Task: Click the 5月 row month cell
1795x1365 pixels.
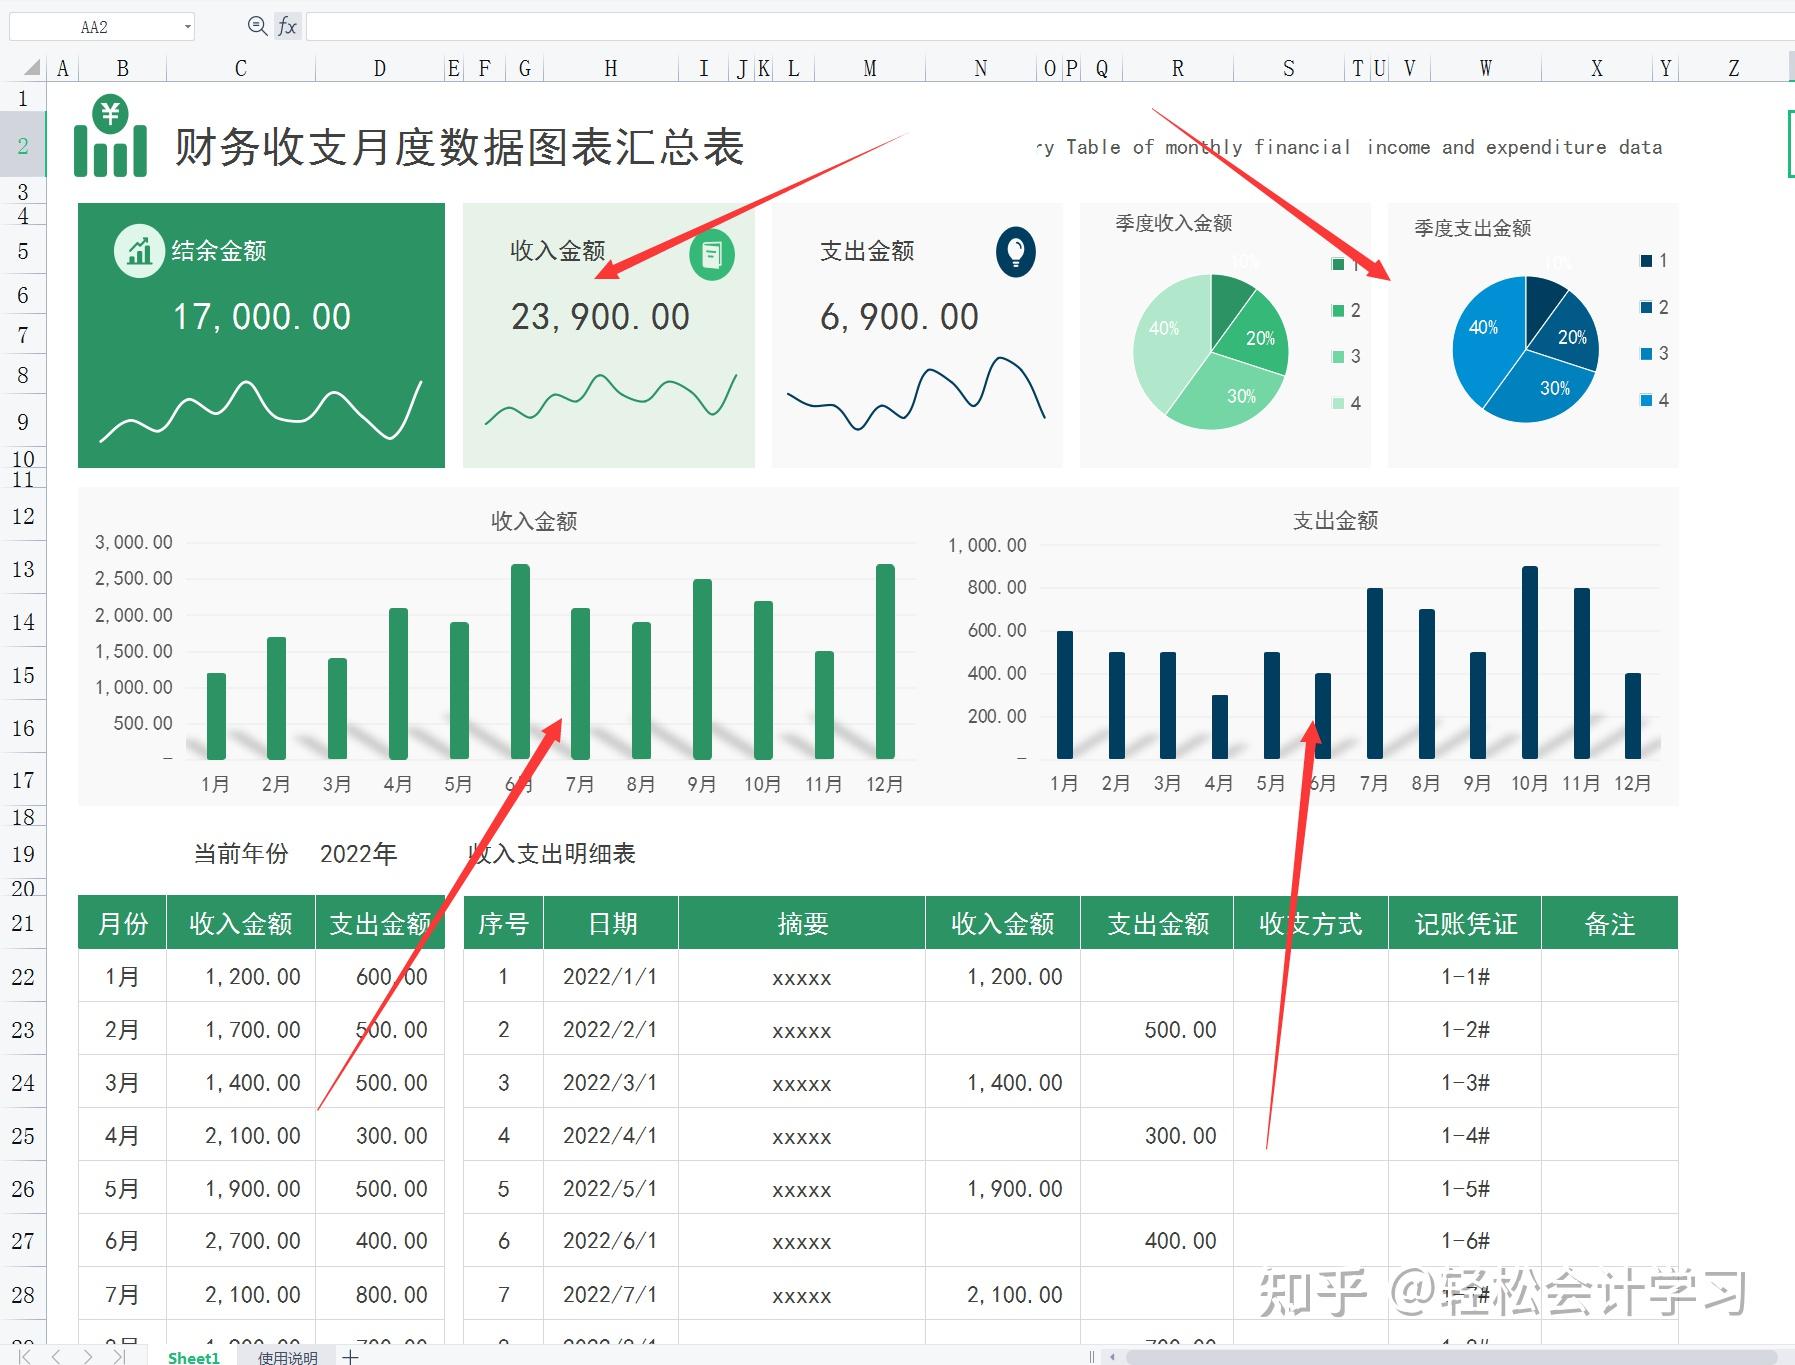Action: [x=122, y=1188]
